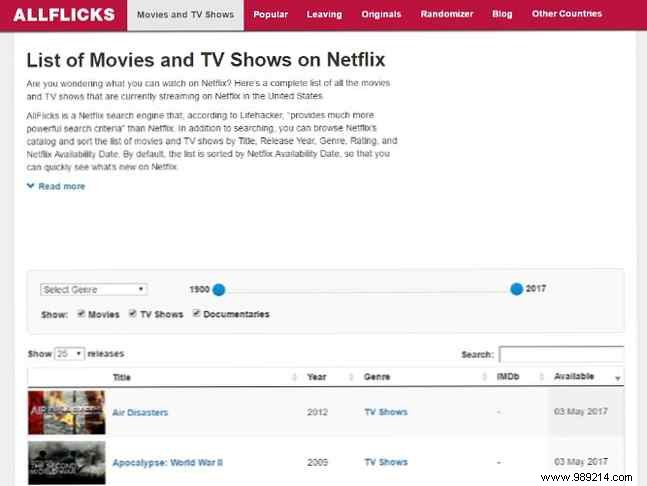
Task: Go to the Popular tab
Action: [271, 14]
